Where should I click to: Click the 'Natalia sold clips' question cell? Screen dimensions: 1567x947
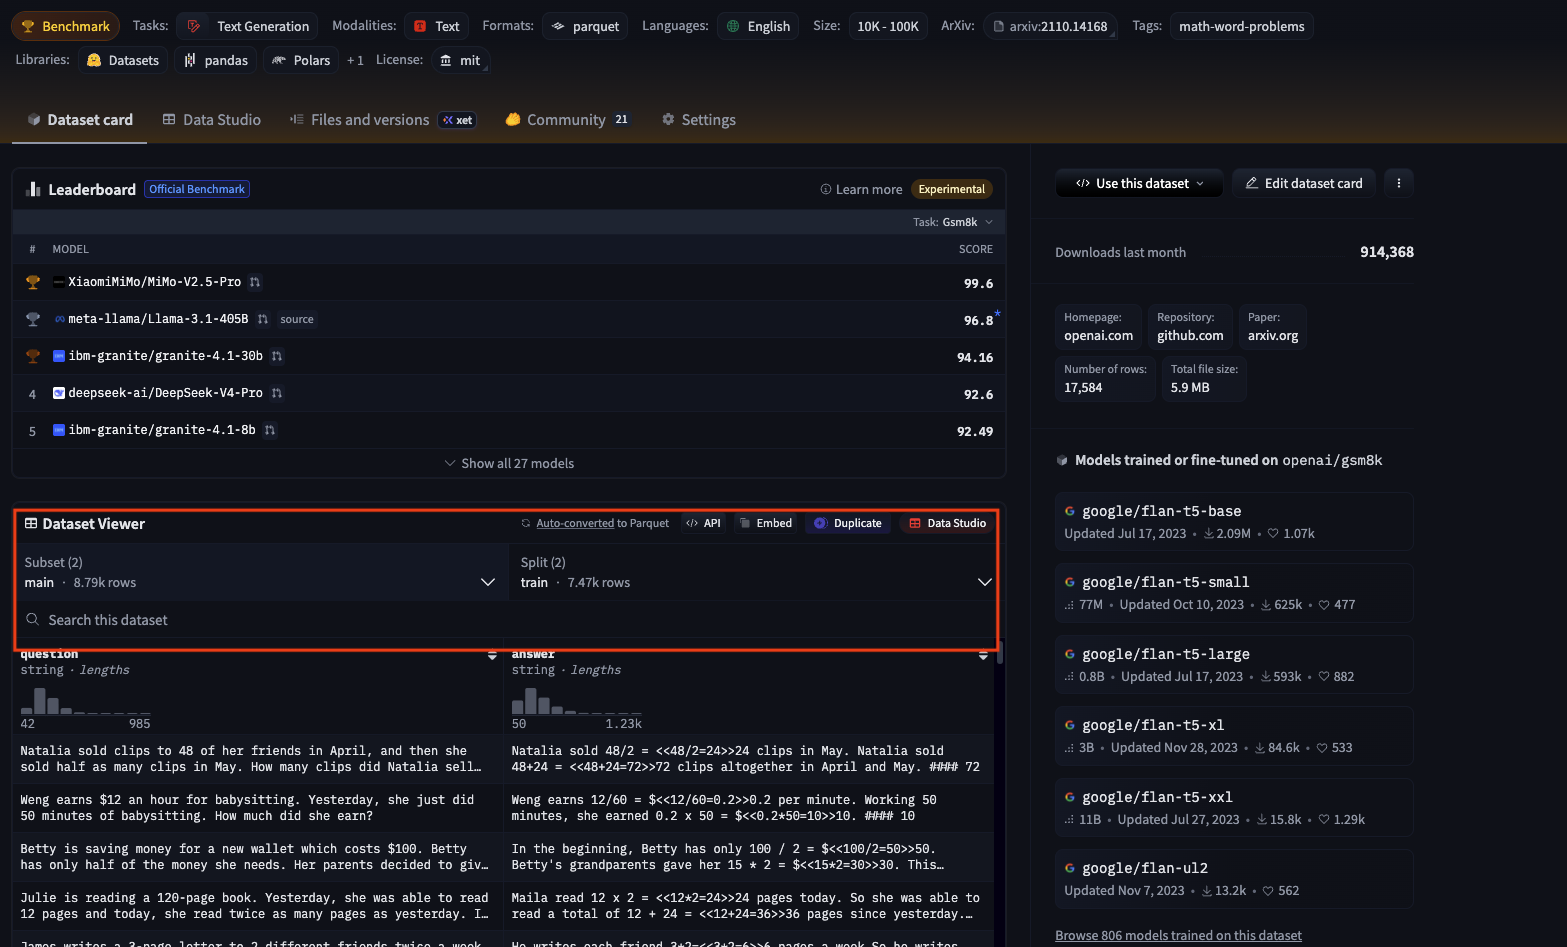click(x=257, y=759)
